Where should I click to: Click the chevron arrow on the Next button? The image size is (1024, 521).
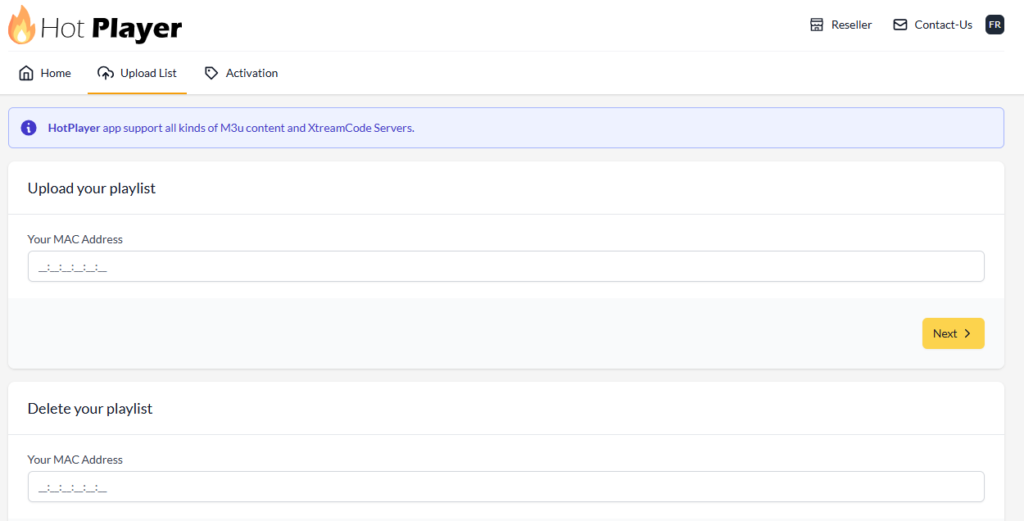tap(967, 334)
